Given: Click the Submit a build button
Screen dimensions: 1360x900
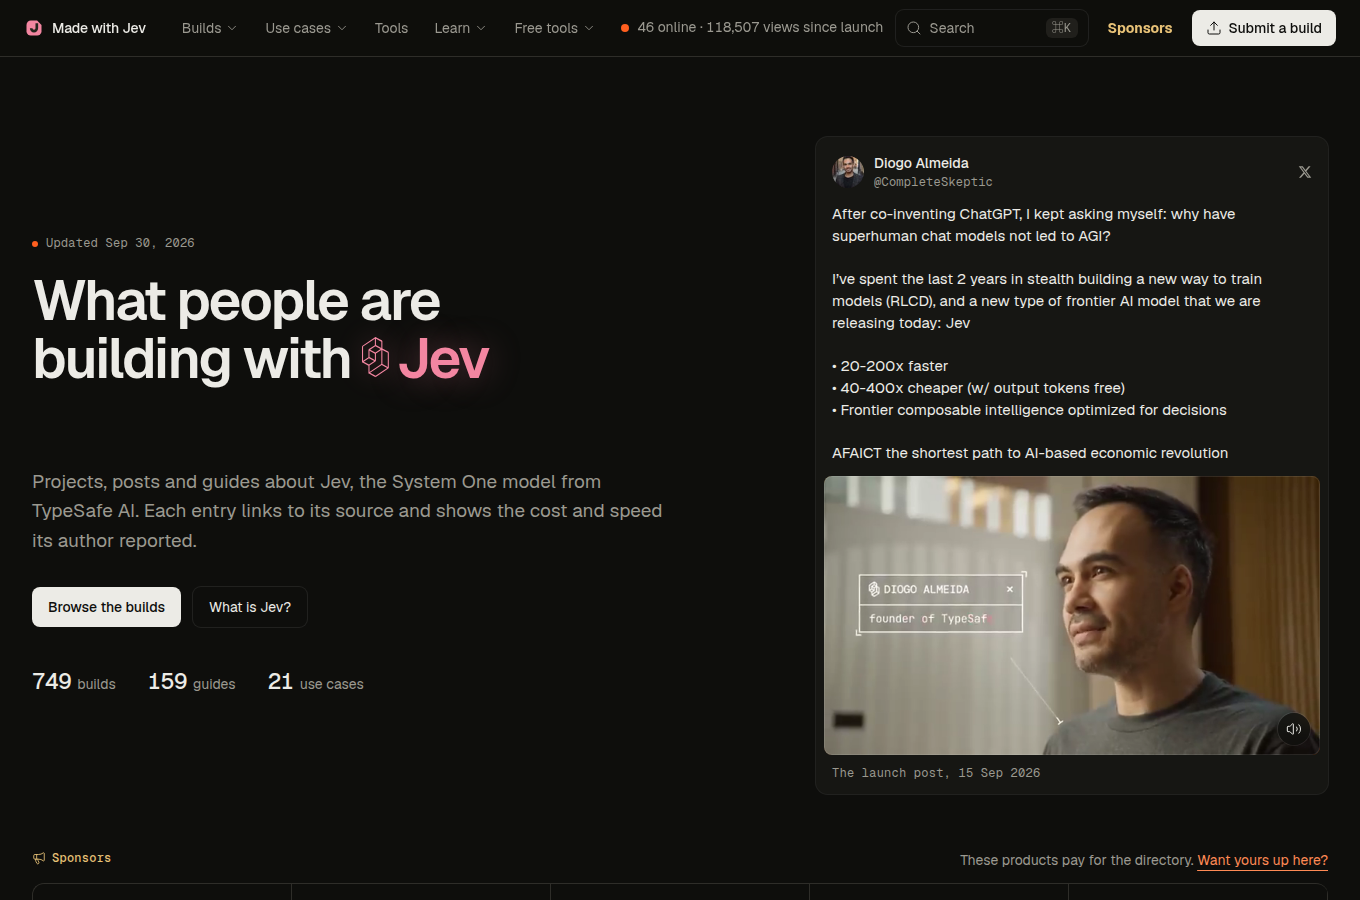Looking at the screenshot, I should [x=1264, y=28].
